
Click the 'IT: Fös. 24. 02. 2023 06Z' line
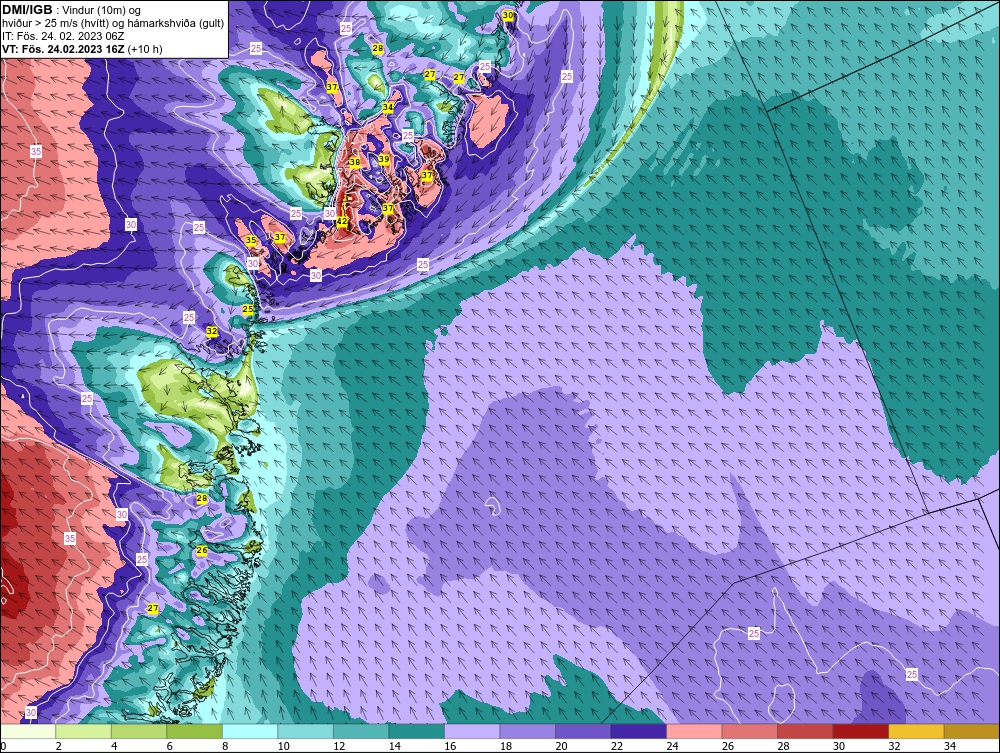tap(63, 36)
